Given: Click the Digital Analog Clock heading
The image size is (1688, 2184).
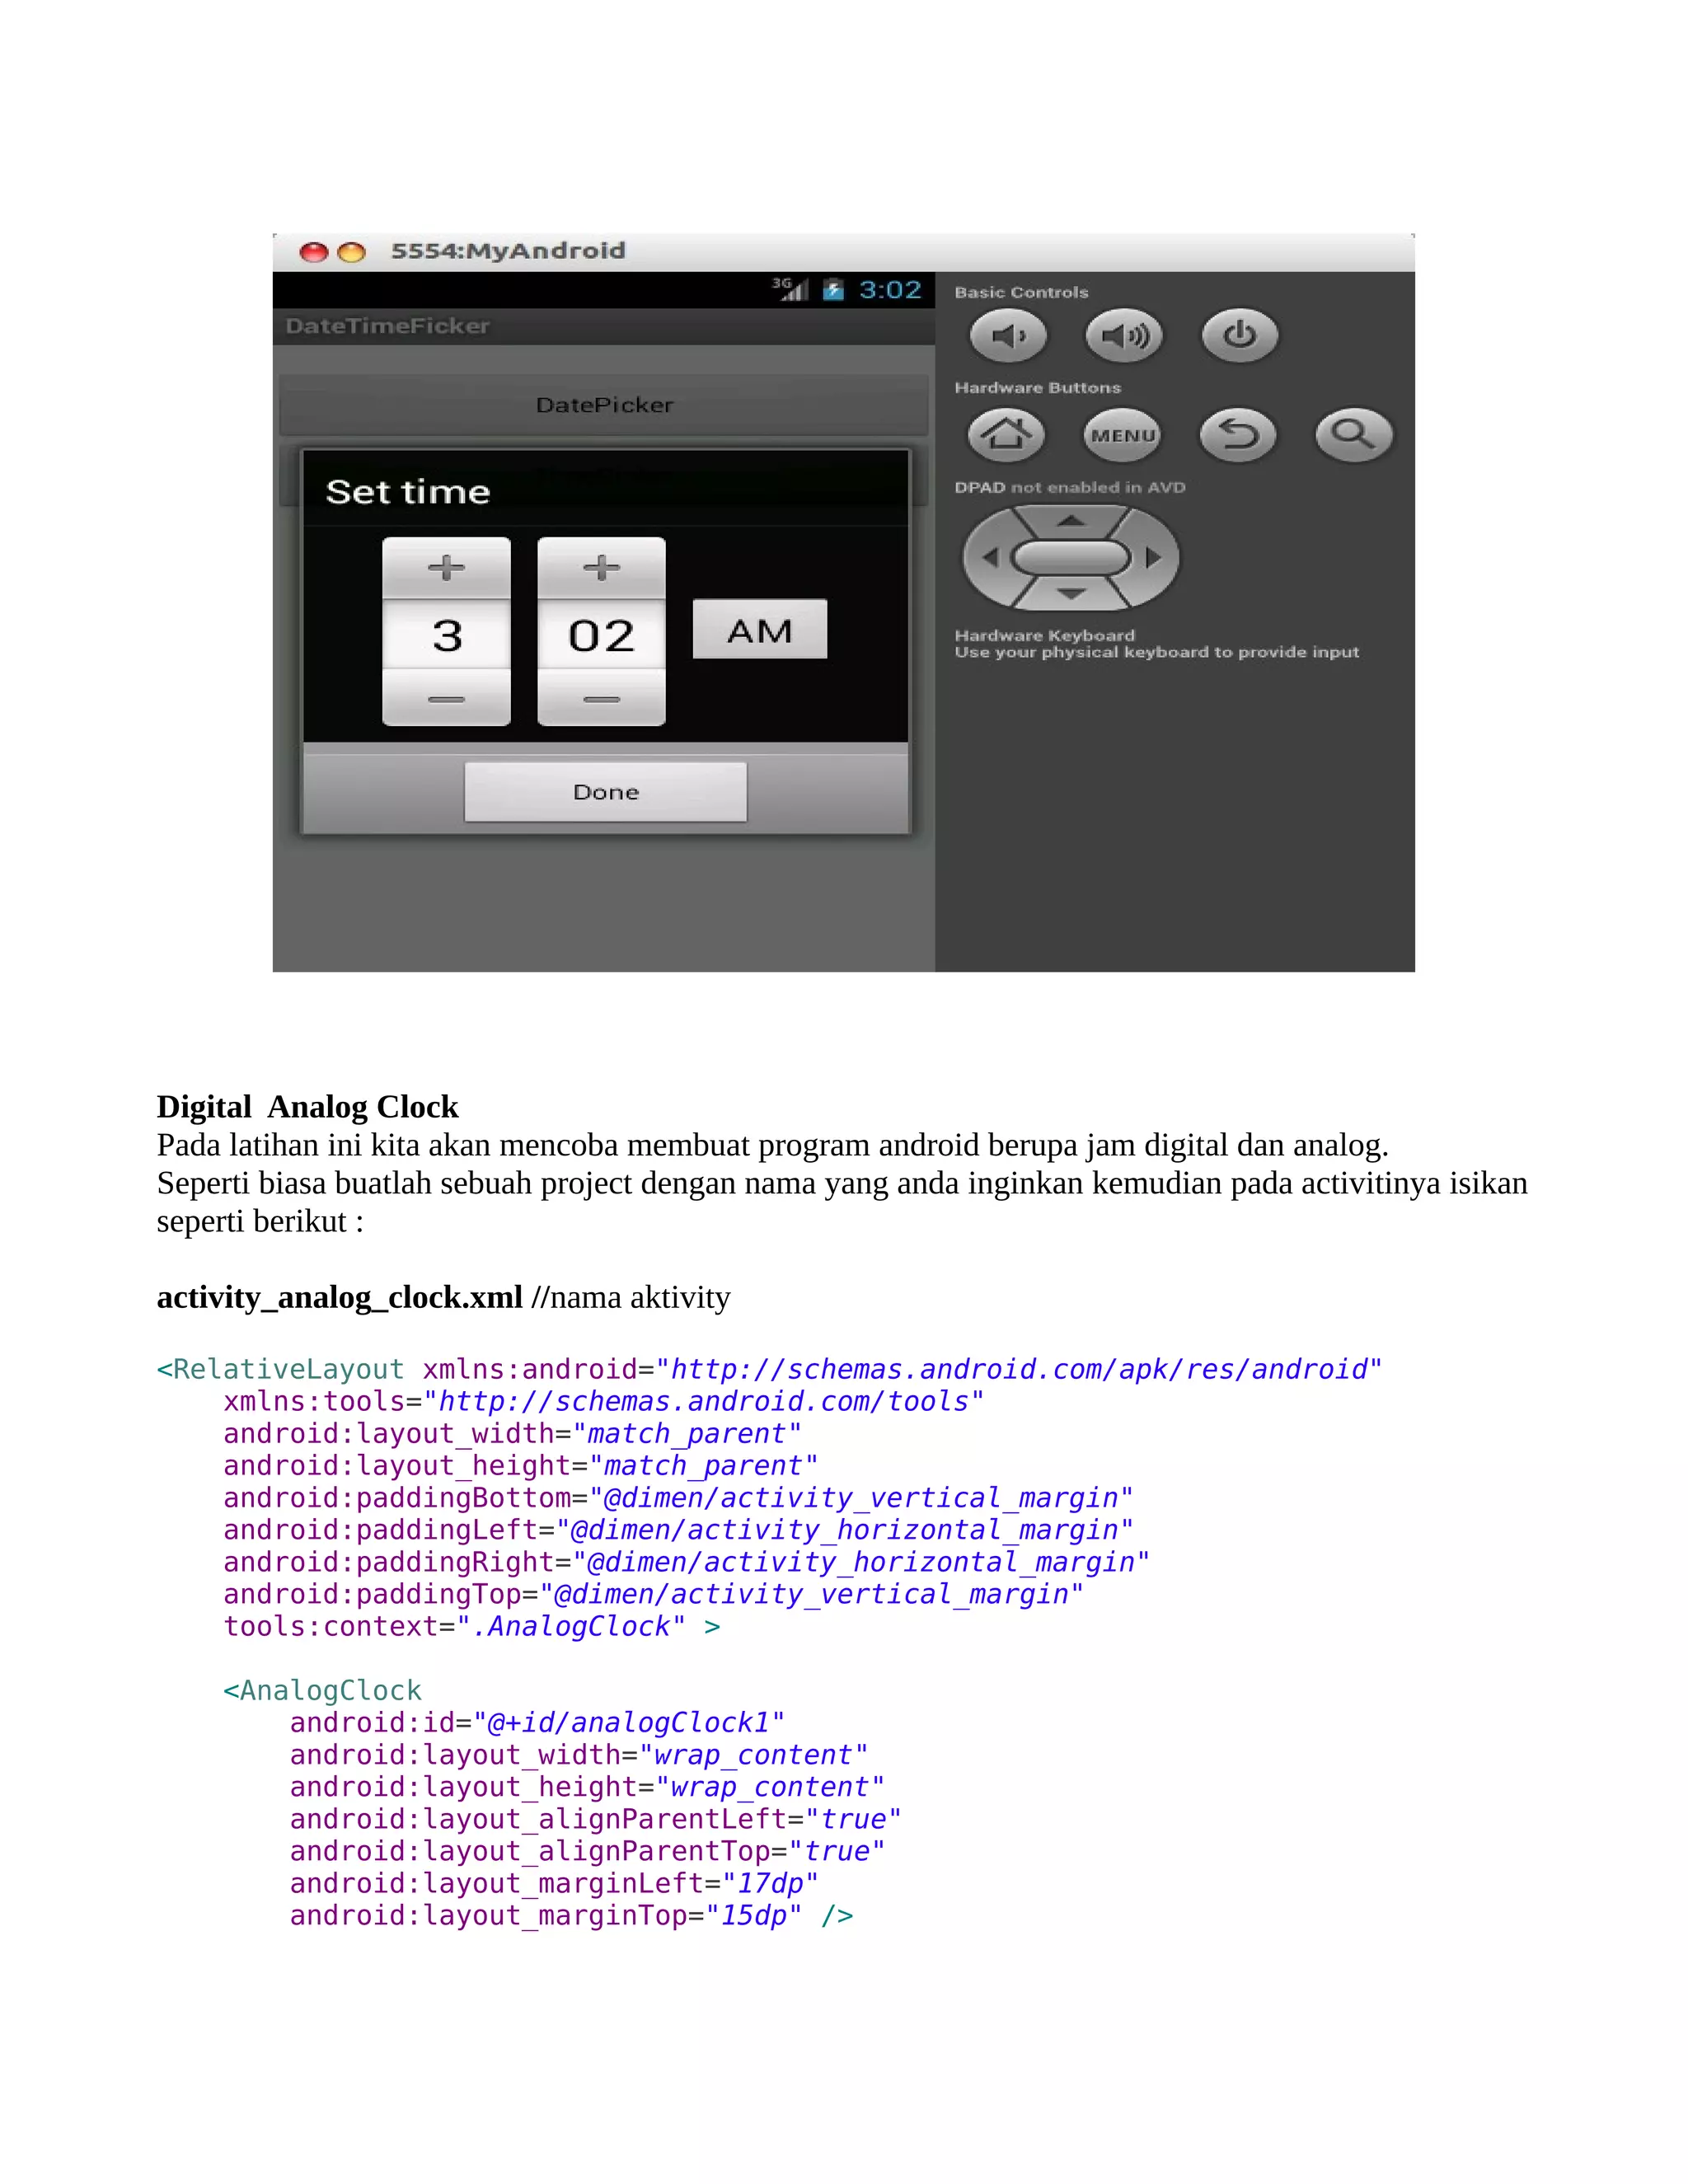Looking at the screenshot, I should (x=308, y=1107).
